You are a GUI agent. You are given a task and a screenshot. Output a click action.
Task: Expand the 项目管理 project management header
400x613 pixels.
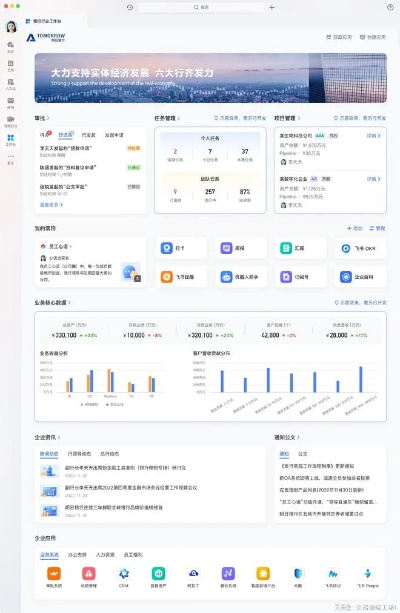287,118
